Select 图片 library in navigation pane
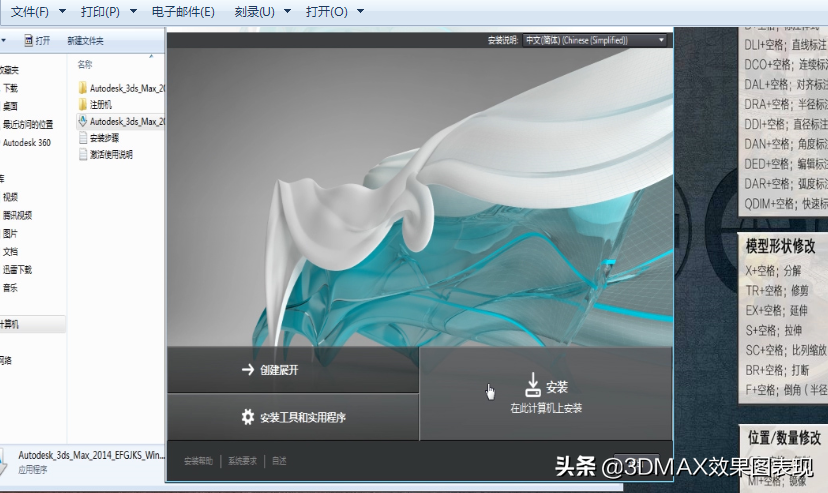Screen dimensions: 828x493 pyautogui.click(x=10, y=233)
